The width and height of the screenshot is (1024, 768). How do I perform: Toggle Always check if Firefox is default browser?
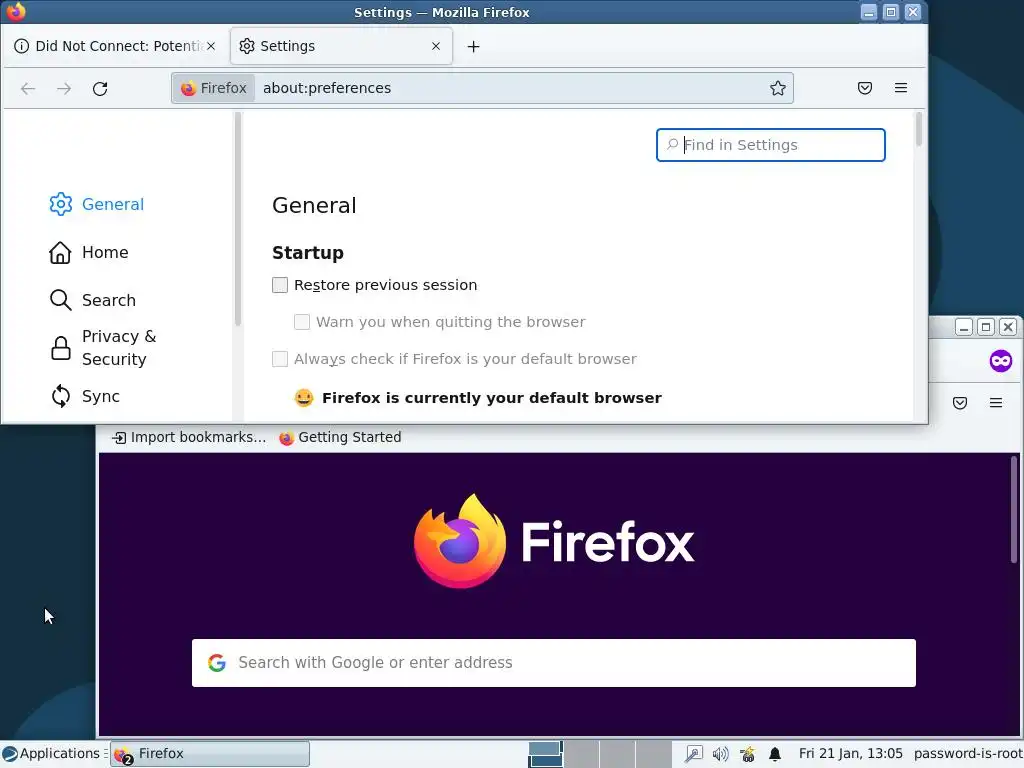(280, 359)
